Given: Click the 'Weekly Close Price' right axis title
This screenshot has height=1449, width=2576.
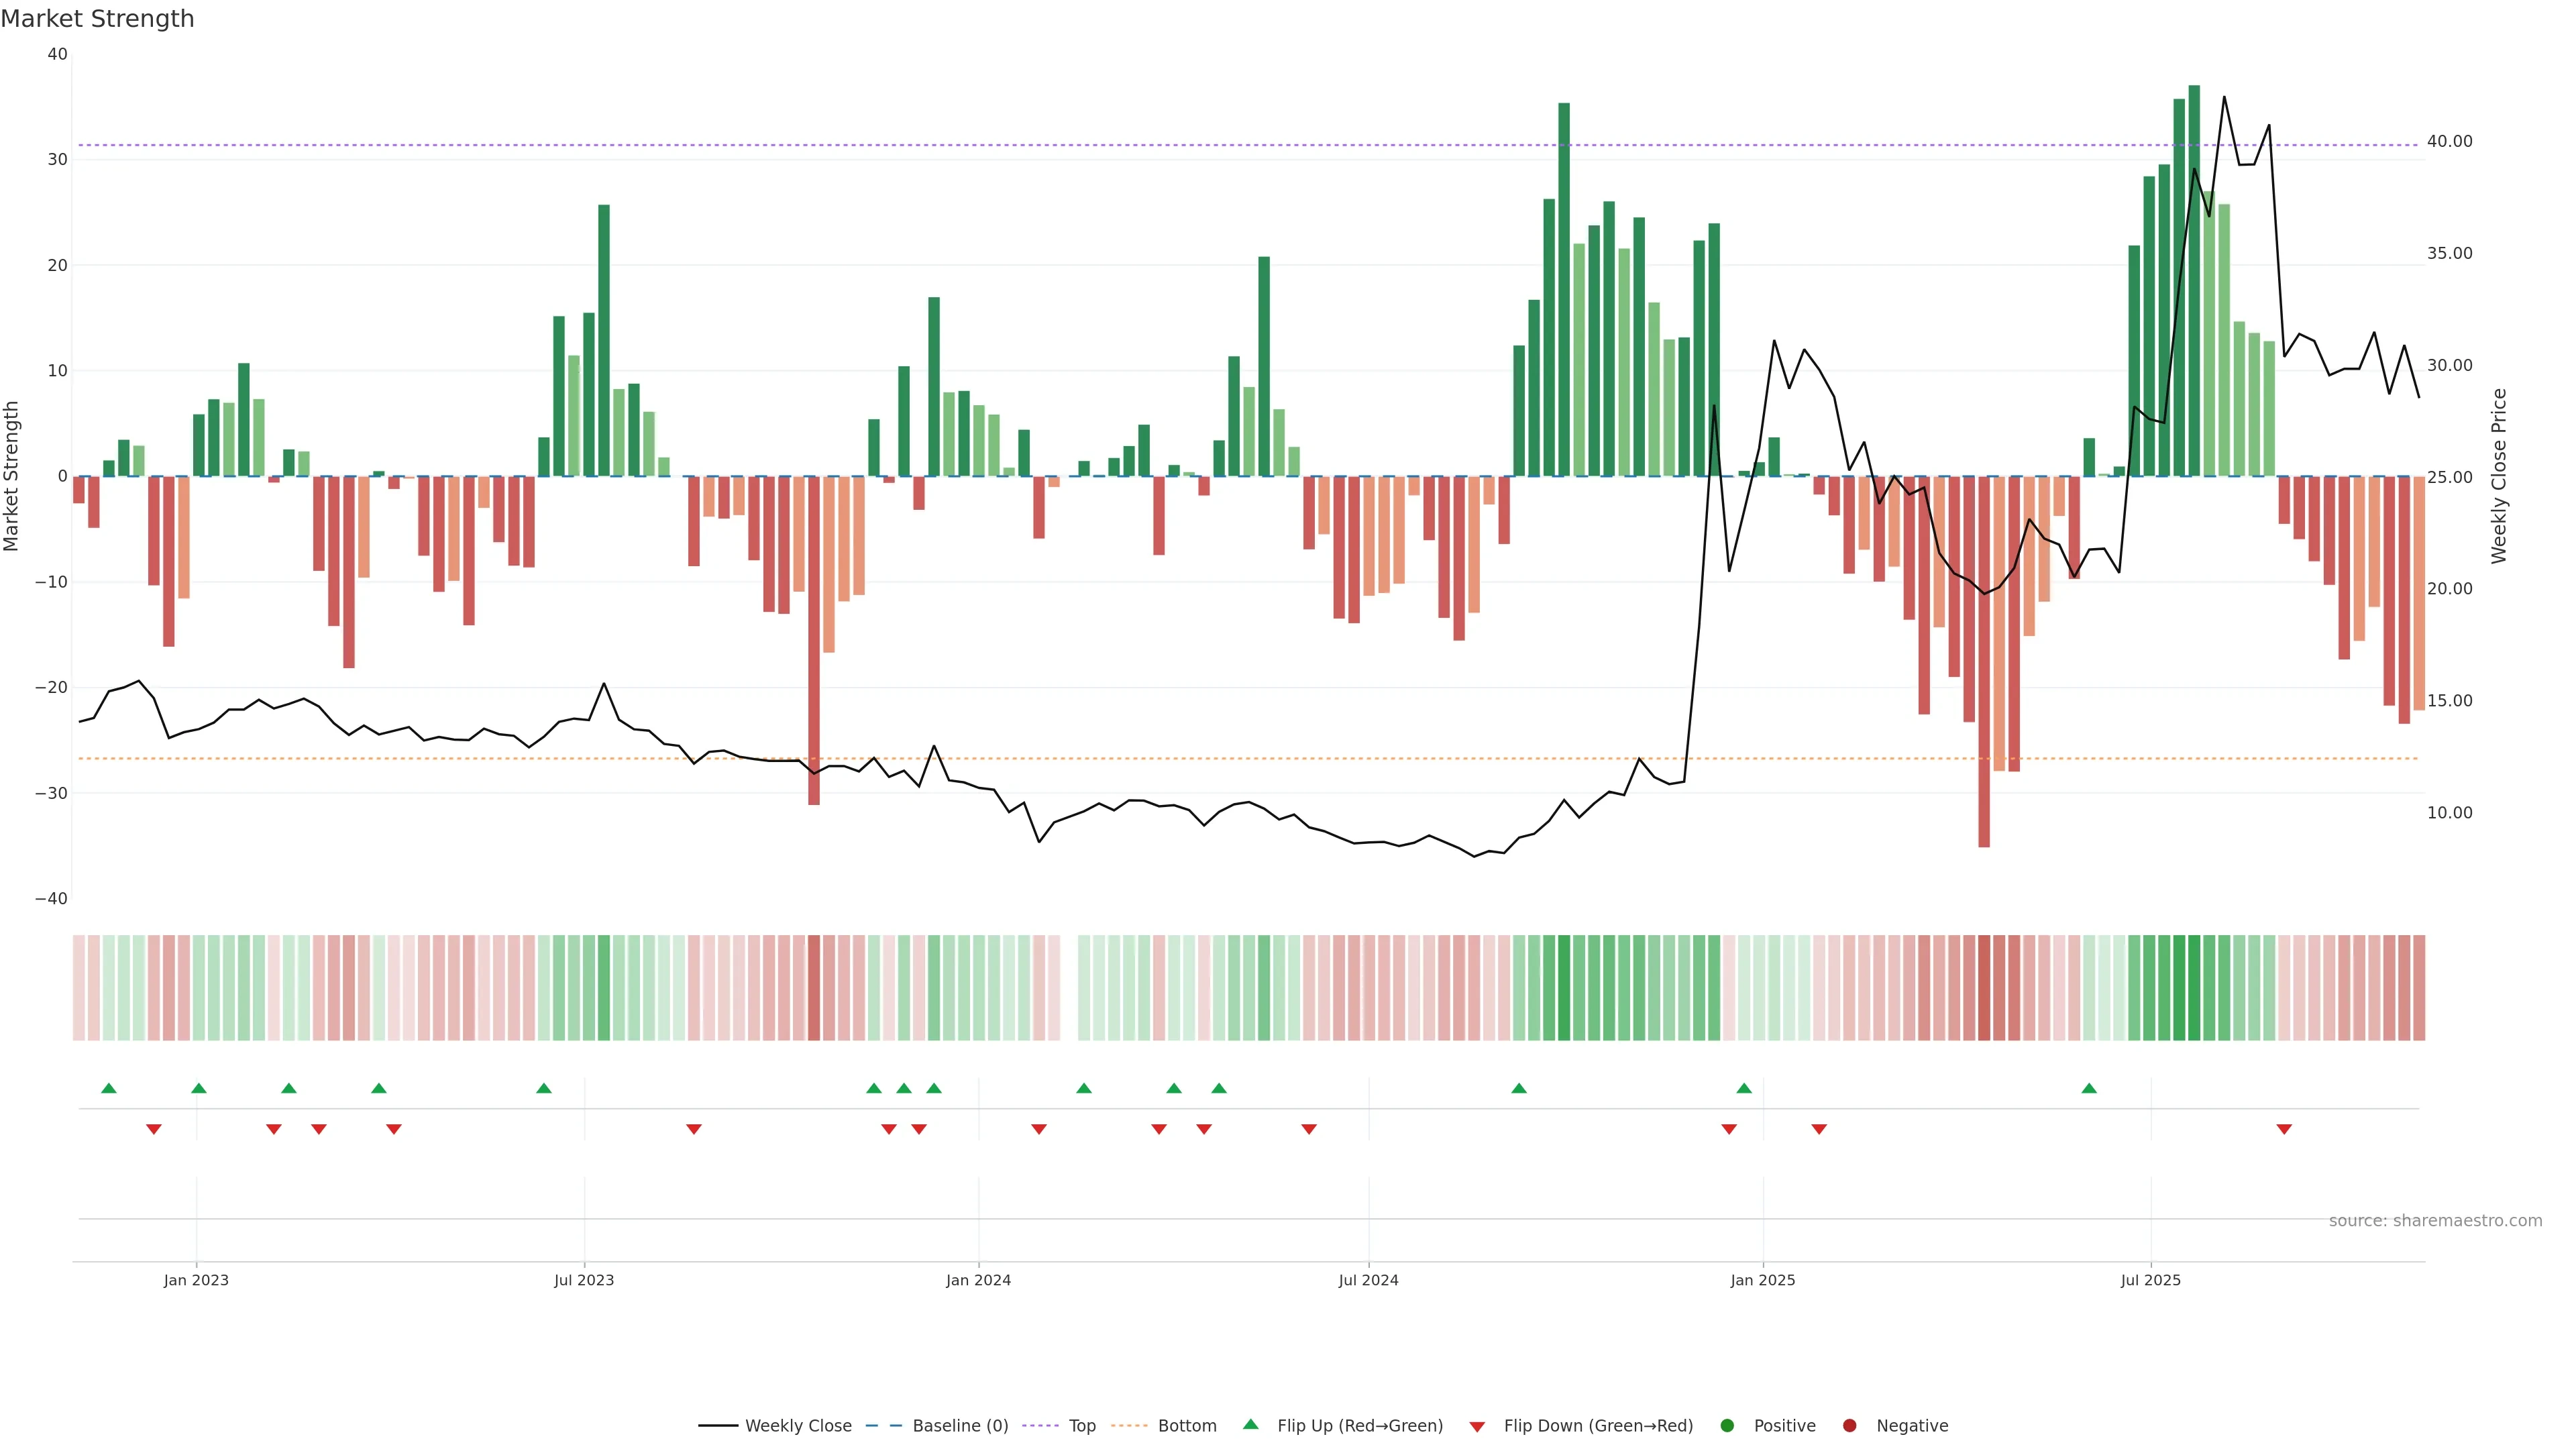Looking at the screenshot, I should tap(2499, 476).
